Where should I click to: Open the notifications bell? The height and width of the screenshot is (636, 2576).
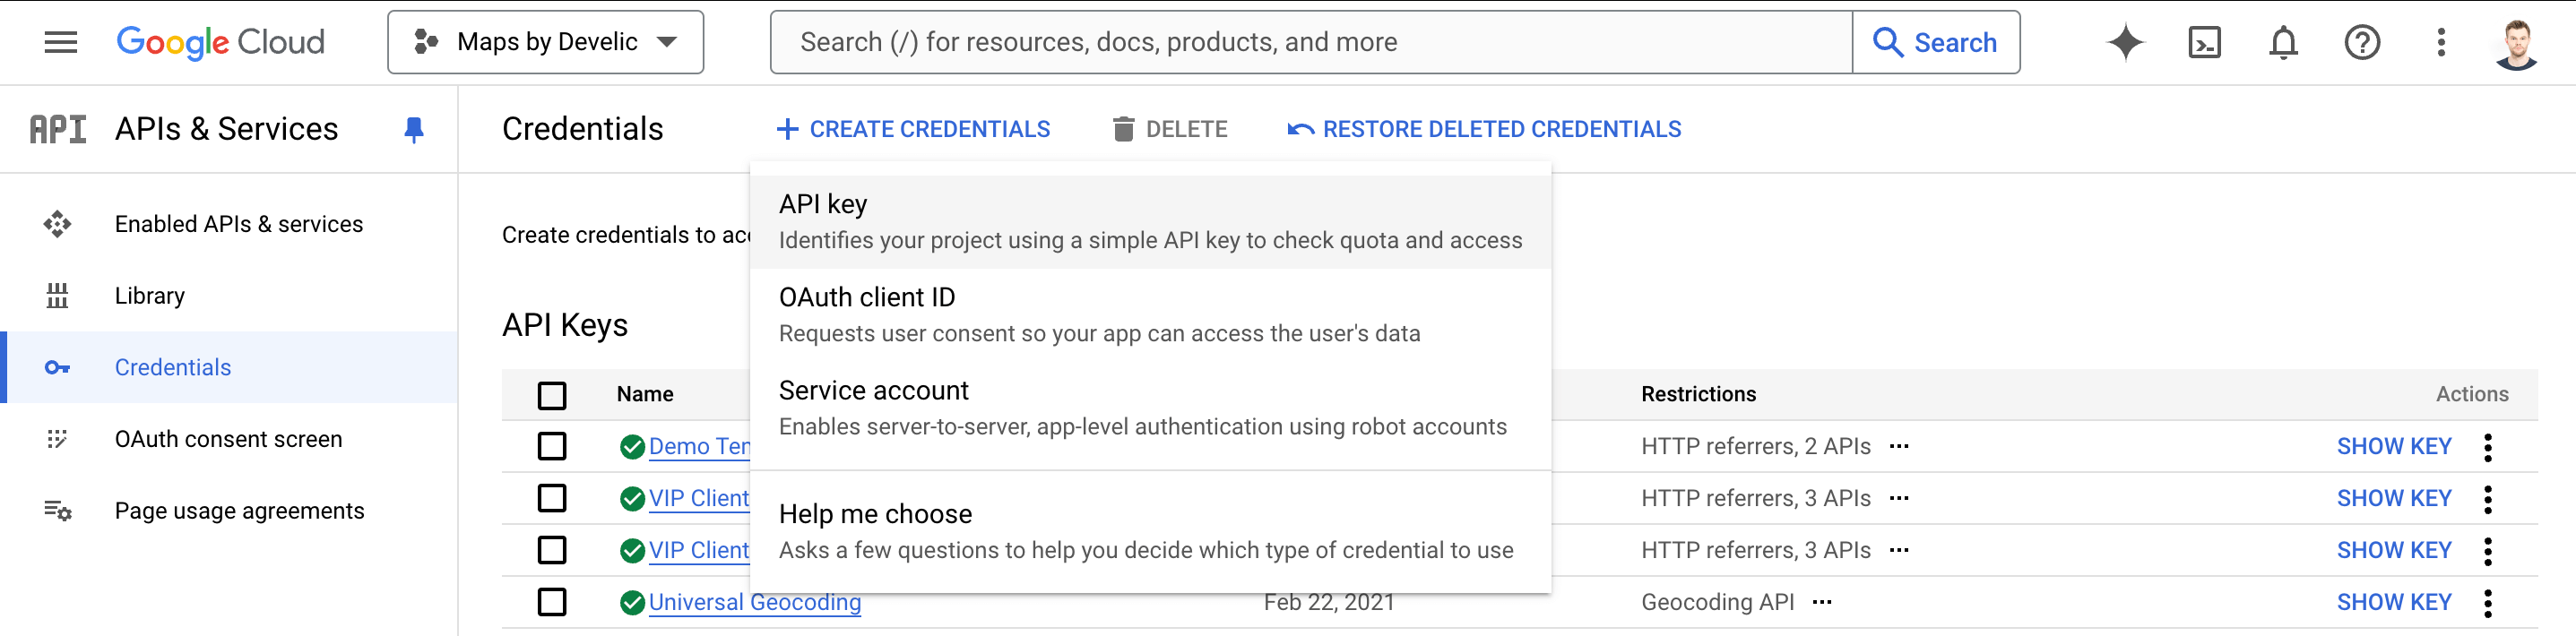2283,42
